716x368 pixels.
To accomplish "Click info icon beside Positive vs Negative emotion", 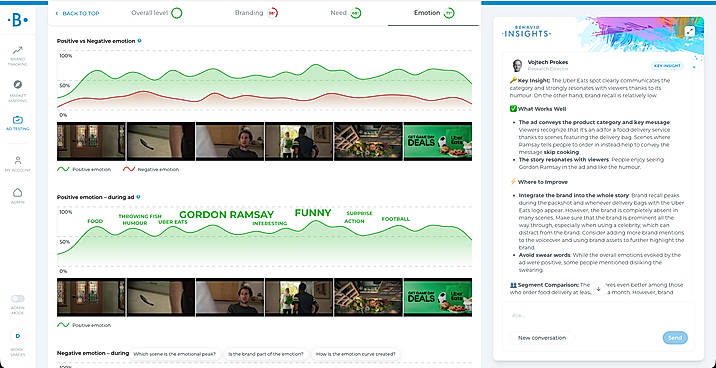I will click(139, 41).
